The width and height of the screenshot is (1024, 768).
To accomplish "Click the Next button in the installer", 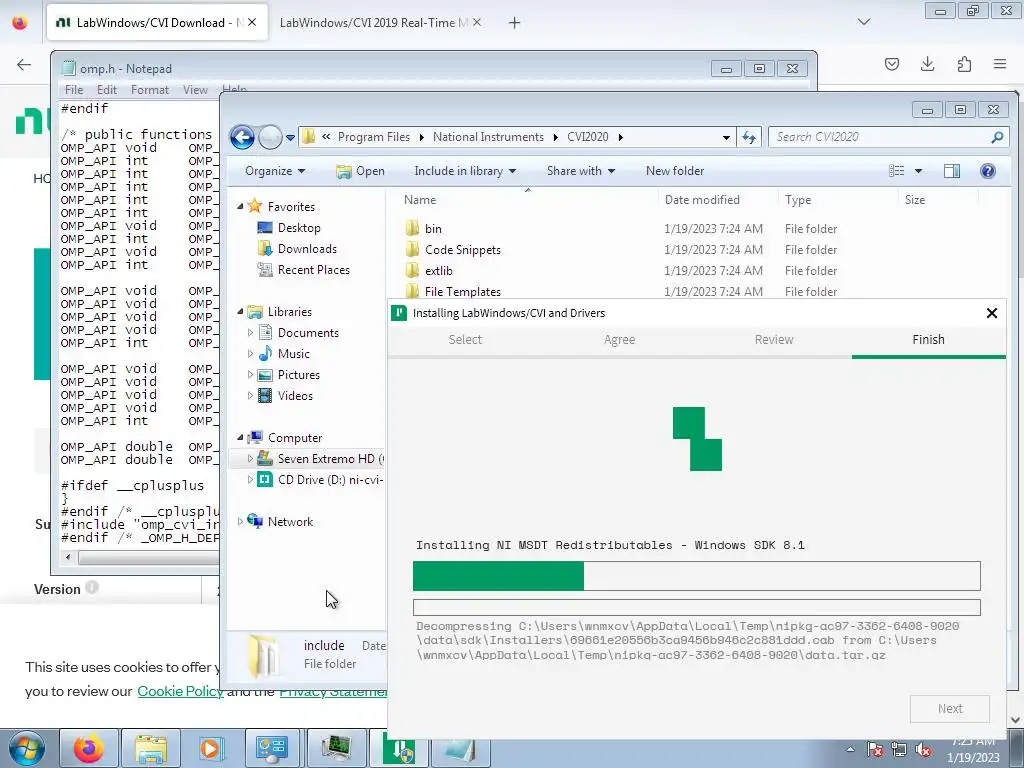I will 950,709.
